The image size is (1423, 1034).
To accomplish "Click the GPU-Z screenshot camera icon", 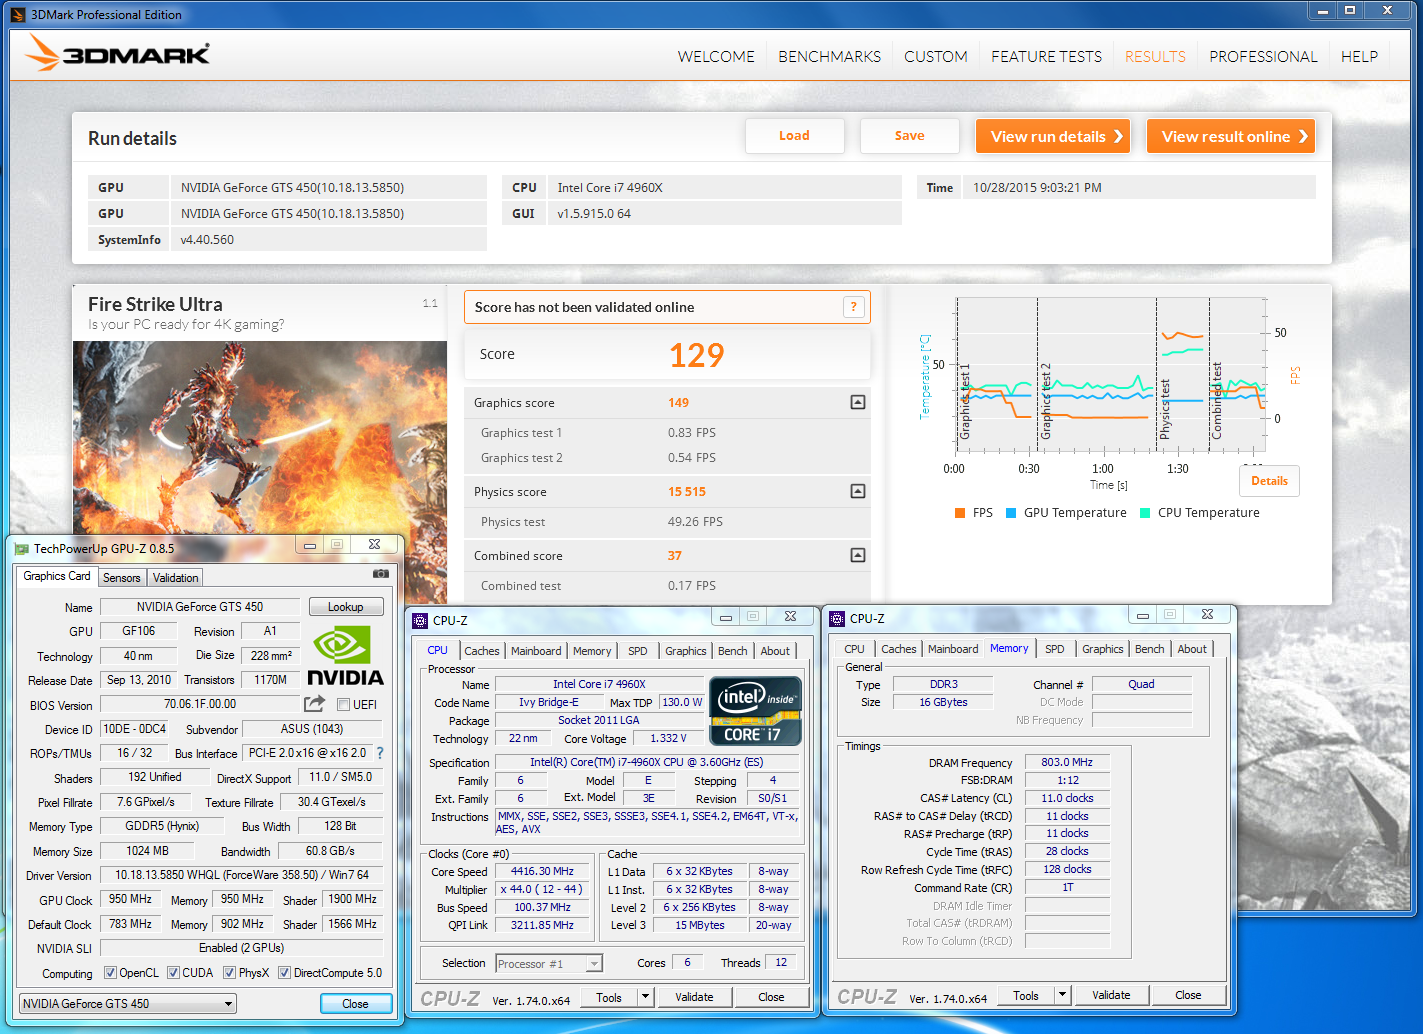I will (x=381, y=574).
